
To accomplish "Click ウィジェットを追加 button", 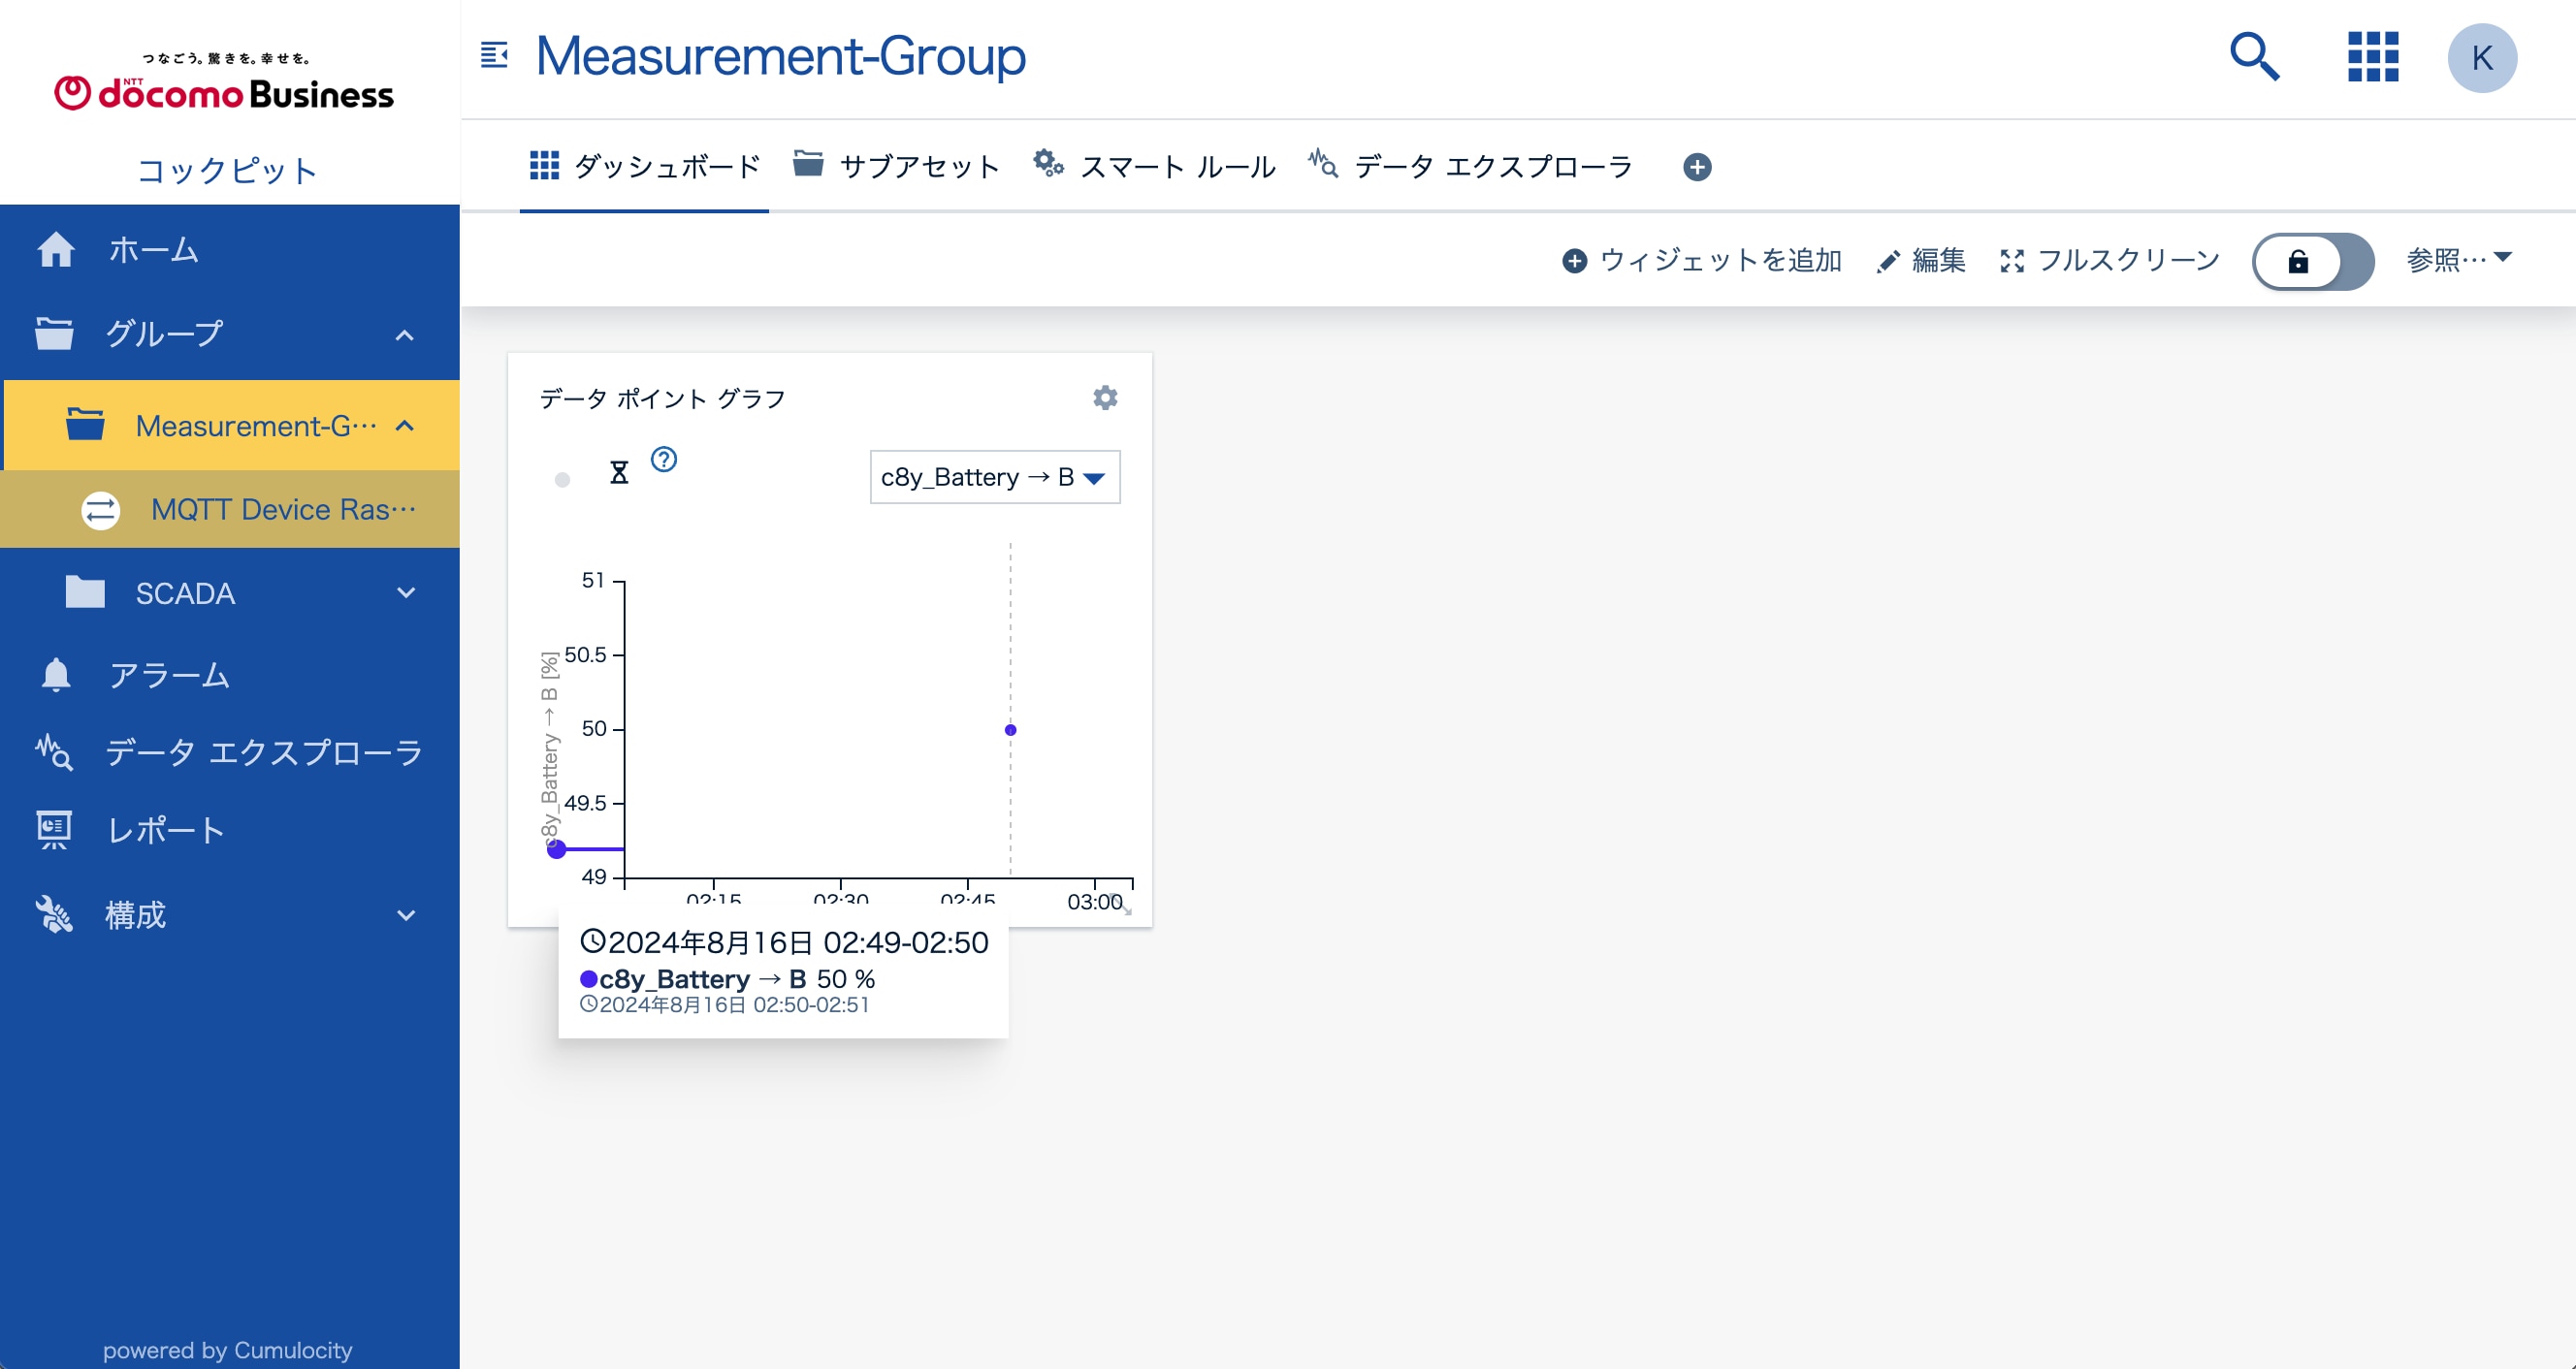I will (1702, 261).
